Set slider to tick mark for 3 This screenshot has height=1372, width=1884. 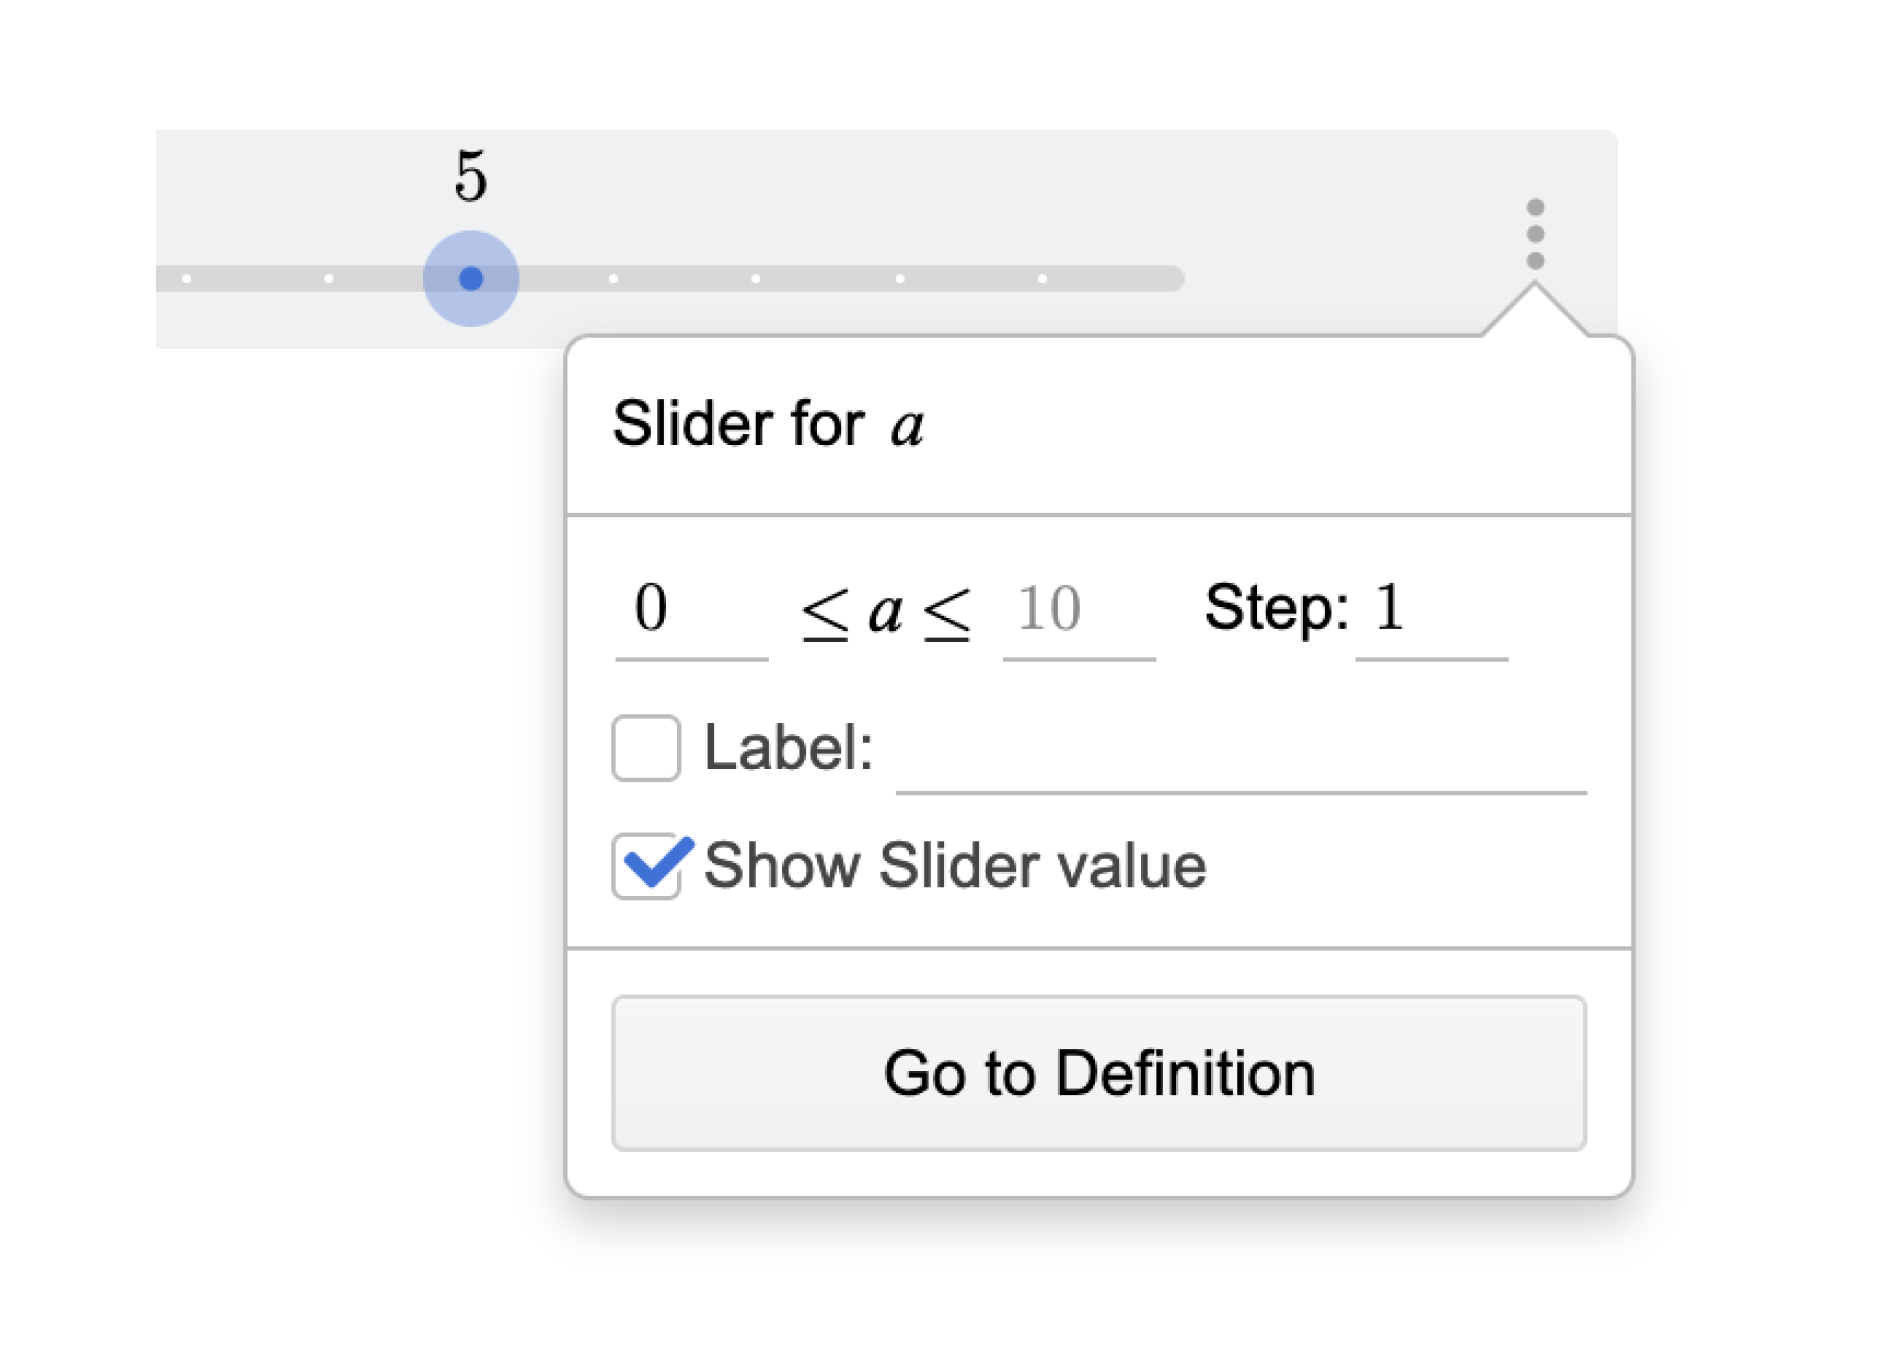(x=186, y=278)
